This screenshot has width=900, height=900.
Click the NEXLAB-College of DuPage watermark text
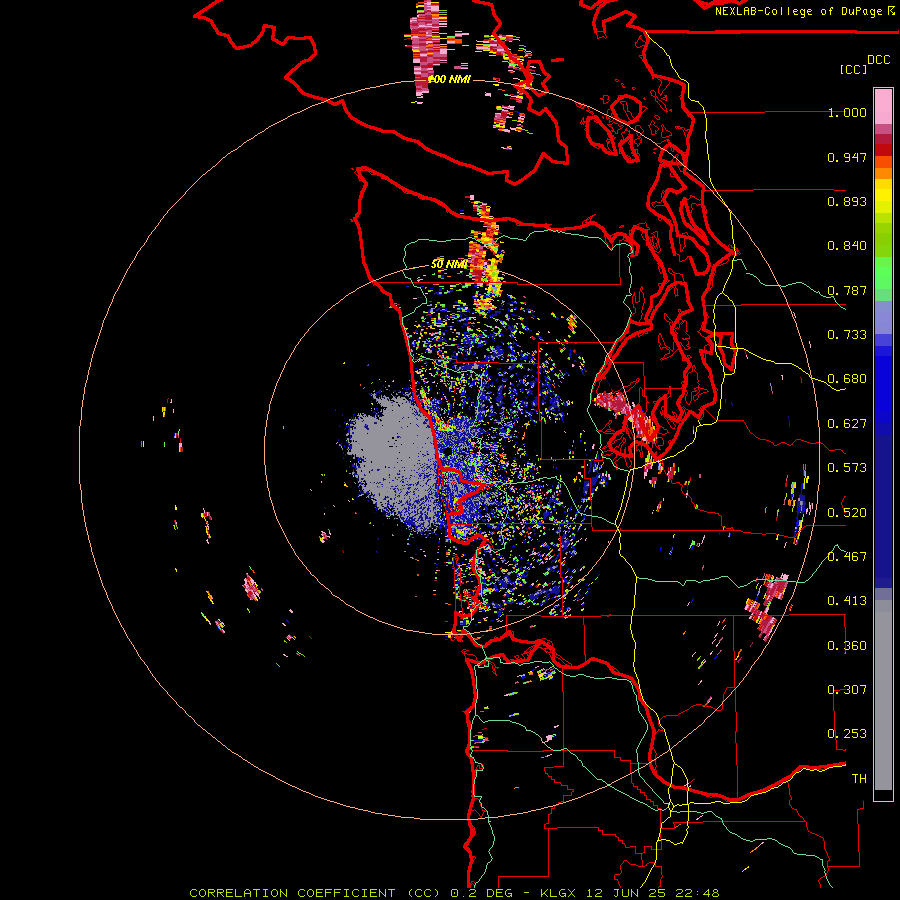pos(800,11)
